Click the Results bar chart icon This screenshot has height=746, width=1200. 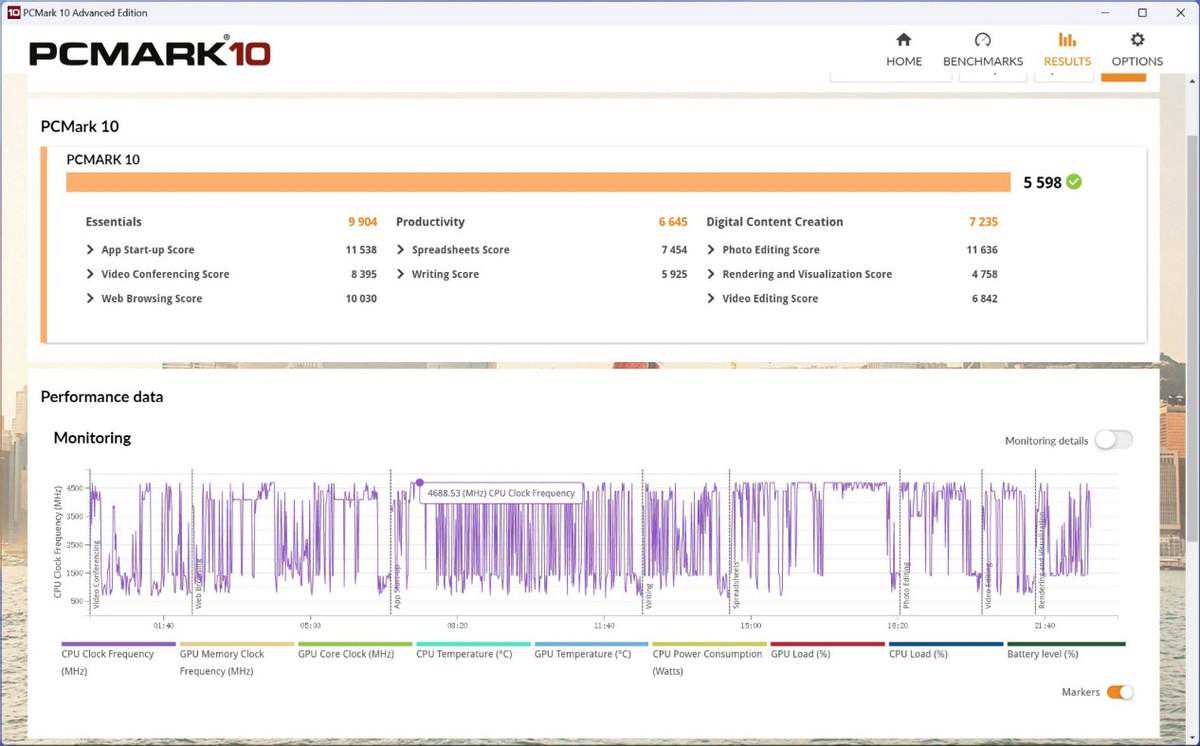tap(1067, 40)
